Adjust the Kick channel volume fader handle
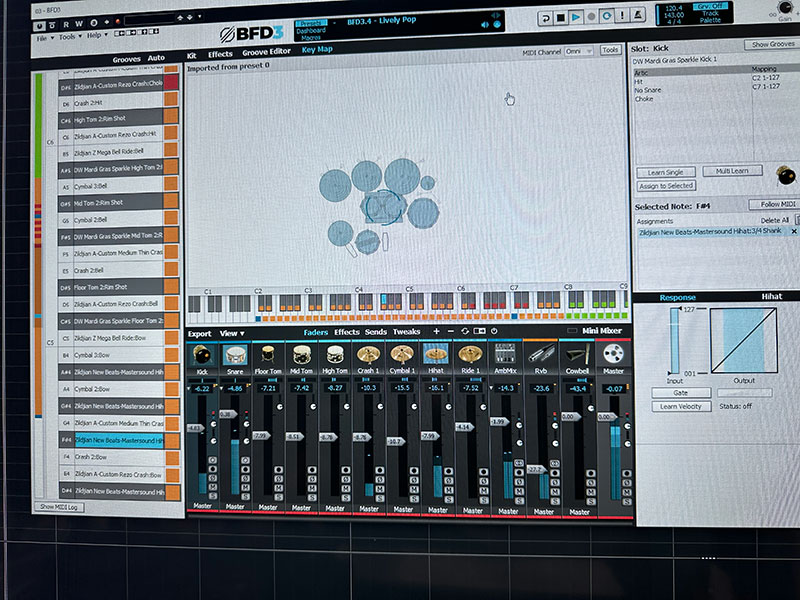 click(196, 428)
